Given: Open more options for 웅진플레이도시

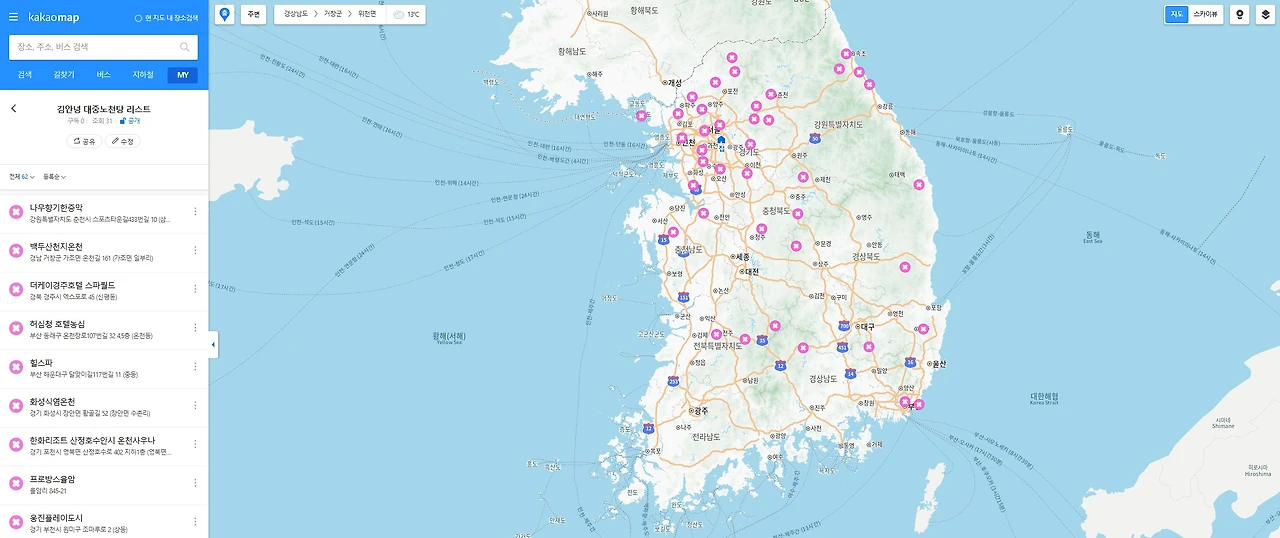Looking at the screenshot, I should click(x=195, y=522).
